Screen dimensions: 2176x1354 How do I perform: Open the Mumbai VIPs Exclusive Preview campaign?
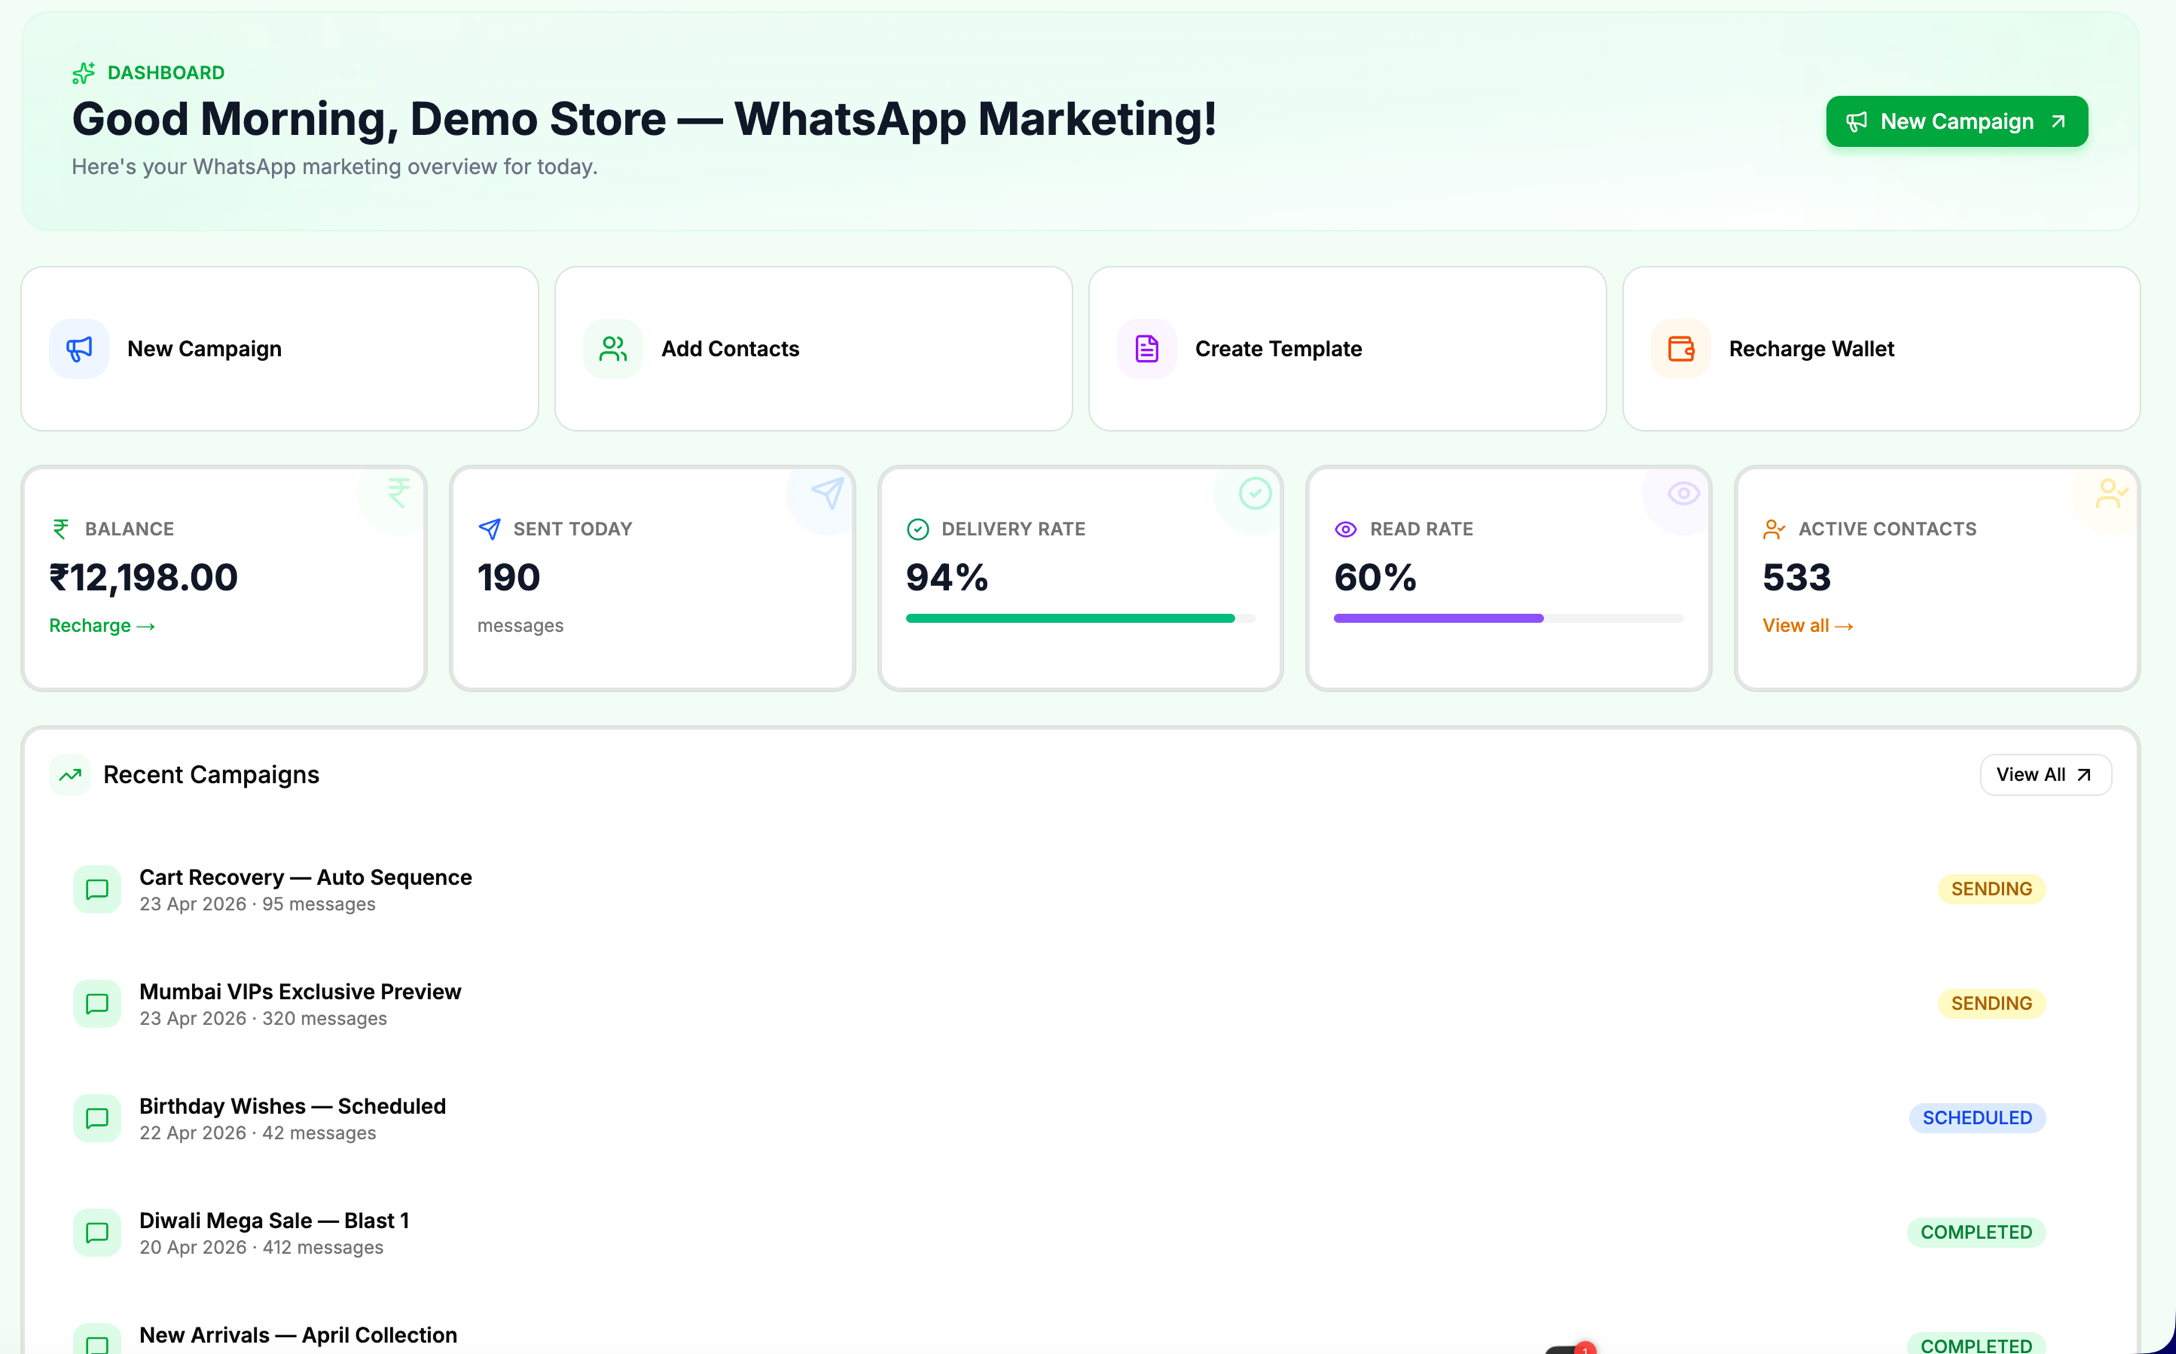tap(1080, 1004)
